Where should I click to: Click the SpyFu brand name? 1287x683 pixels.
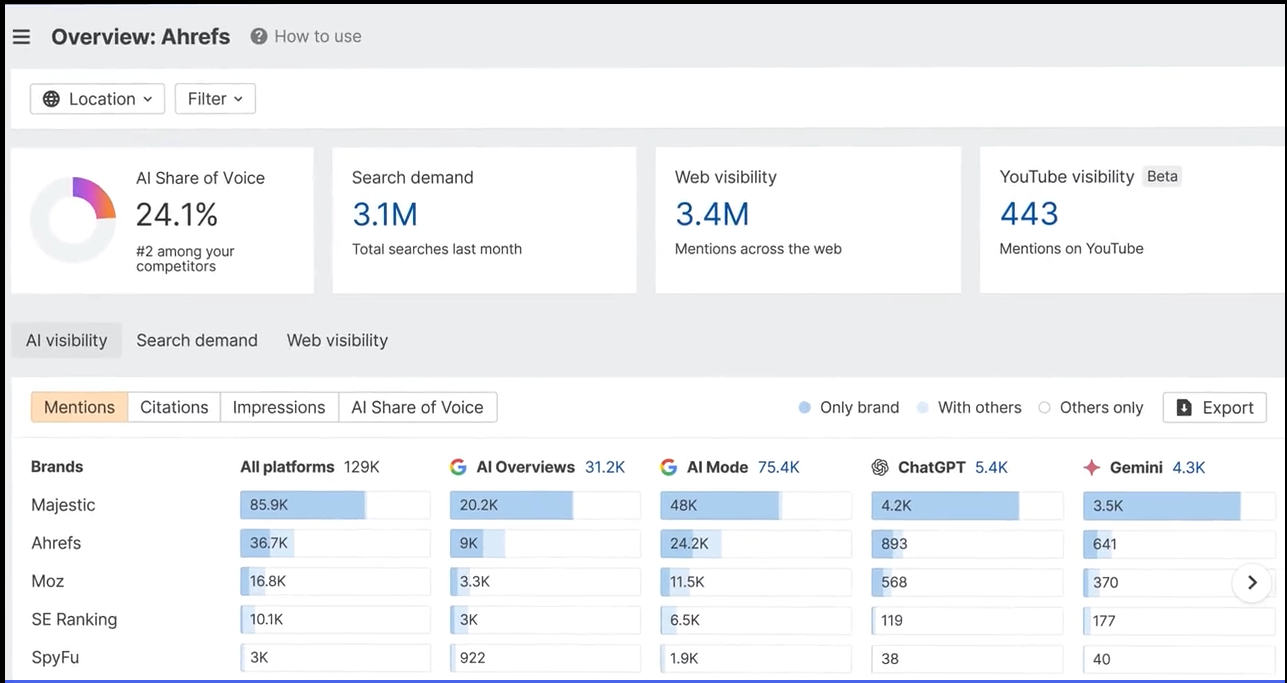click(x=55, y=657)
